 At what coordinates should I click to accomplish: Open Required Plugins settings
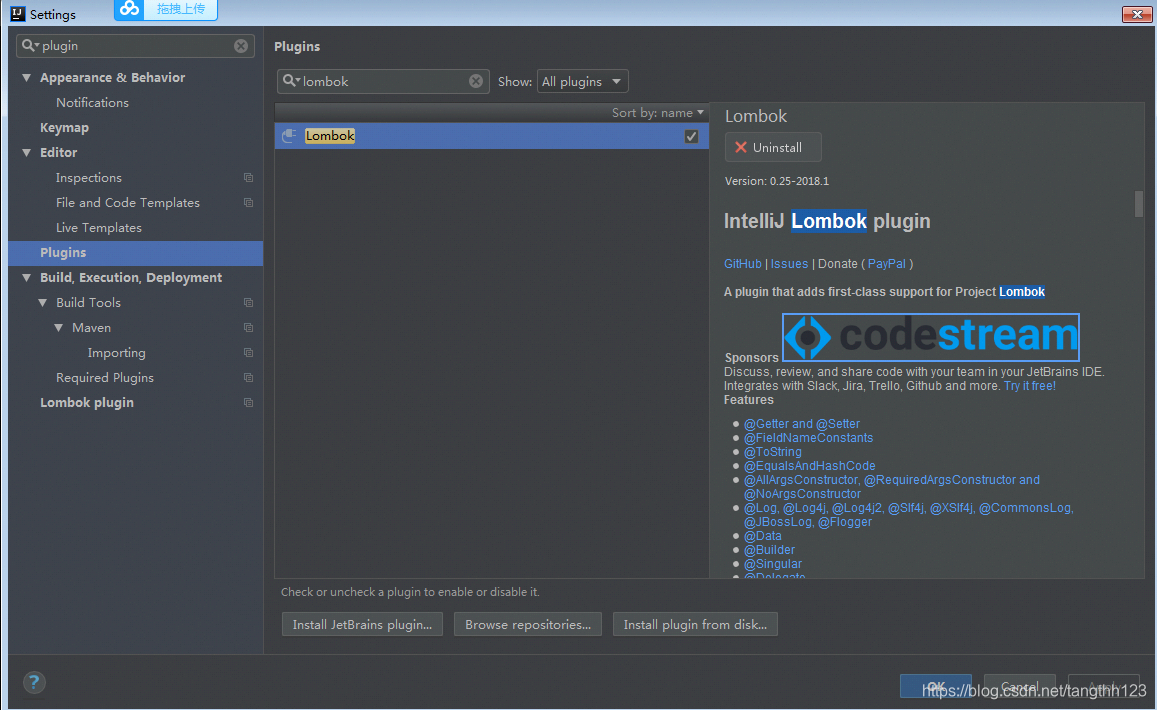(105, 378)
